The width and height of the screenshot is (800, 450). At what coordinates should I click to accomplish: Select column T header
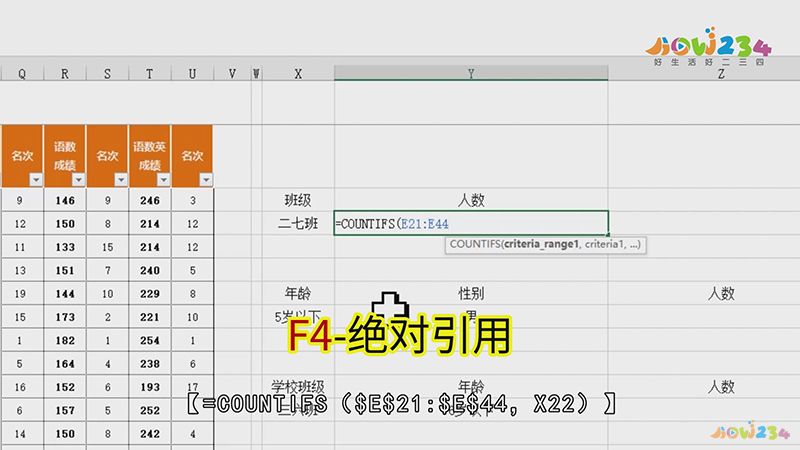149,74
